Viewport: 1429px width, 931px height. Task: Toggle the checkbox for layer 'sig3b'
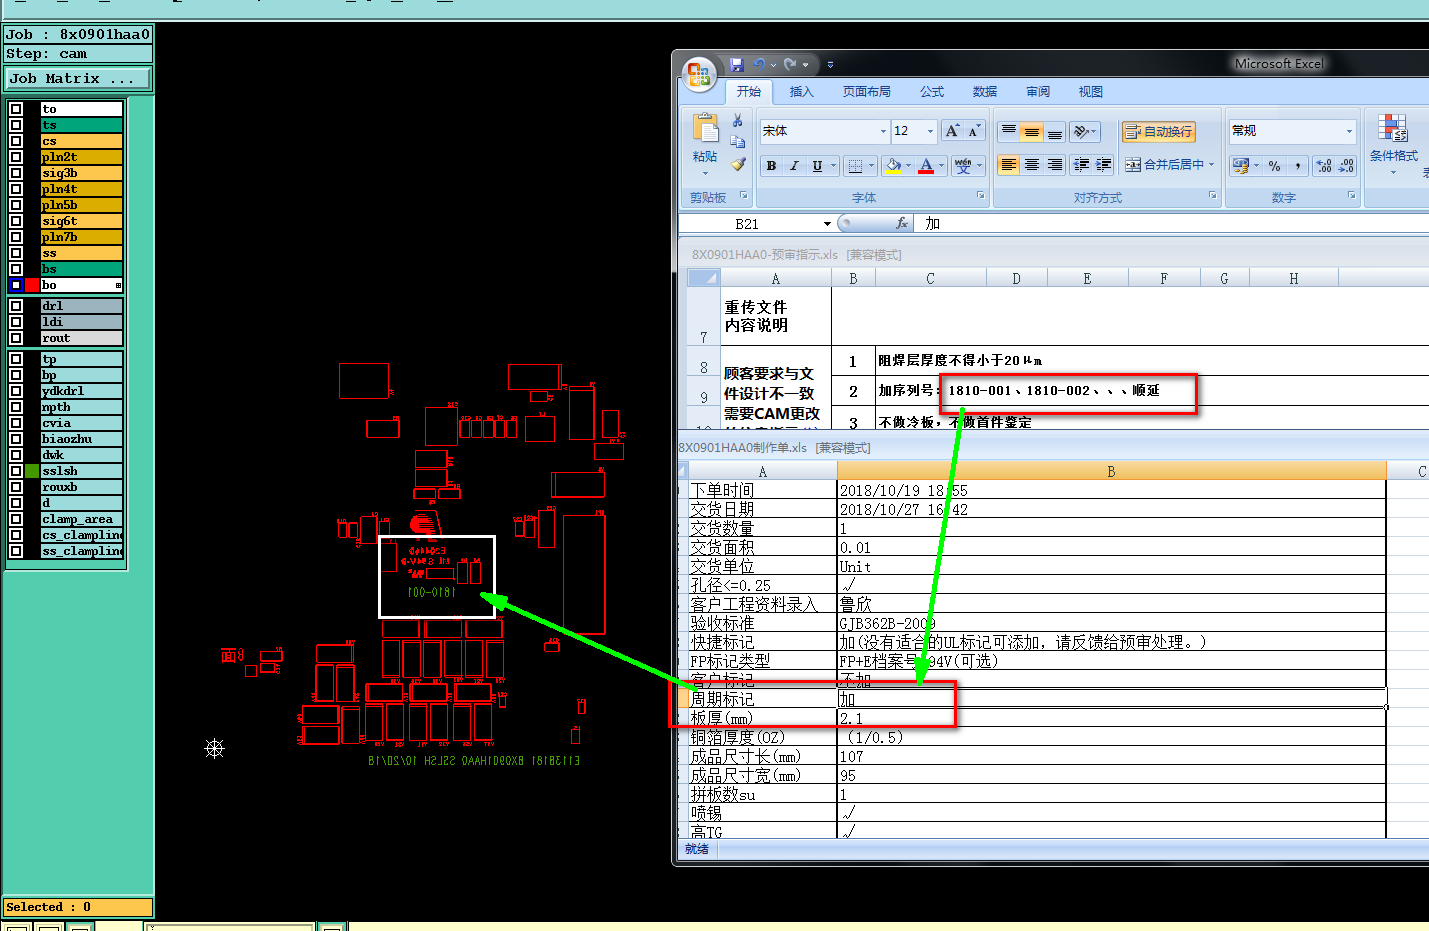[x=16, y=173]
